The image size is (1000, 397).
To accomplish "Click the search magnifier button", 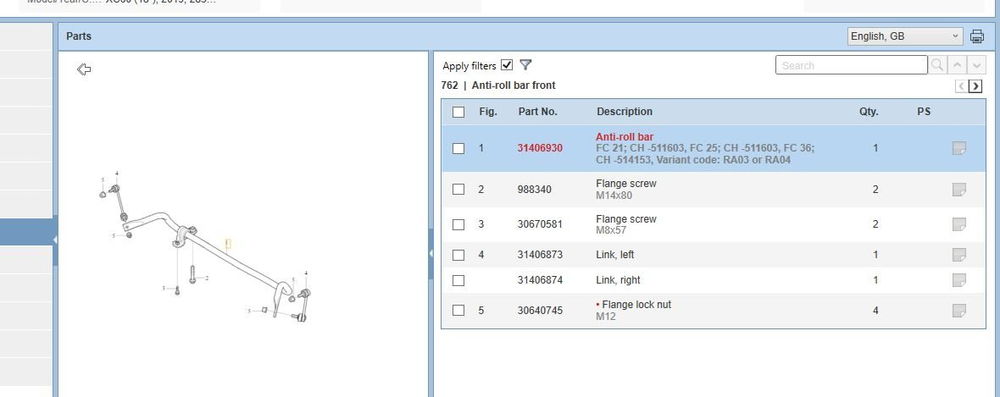I will coord(937,65).
